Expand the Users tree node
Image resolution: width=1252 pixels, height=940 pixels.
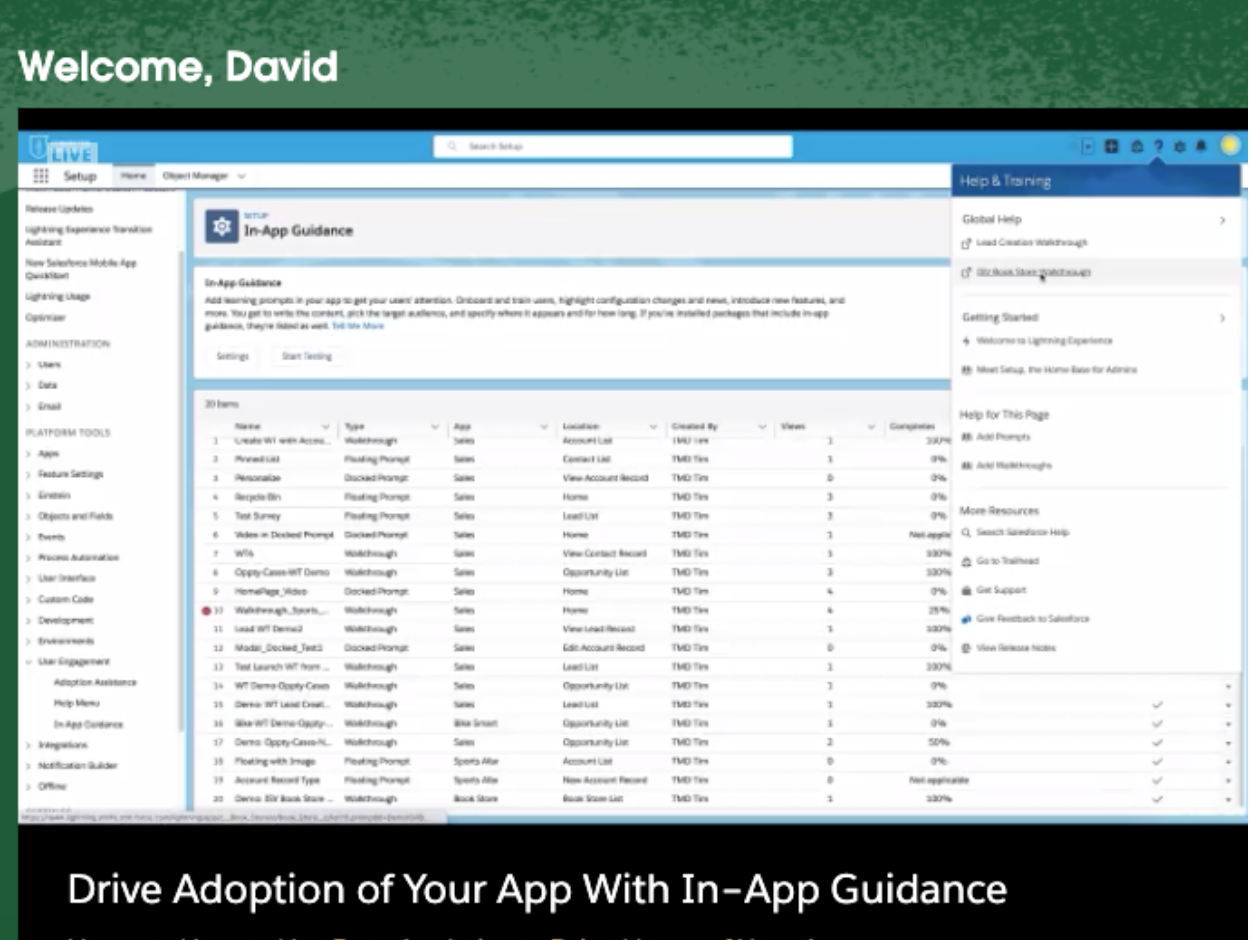29,365
